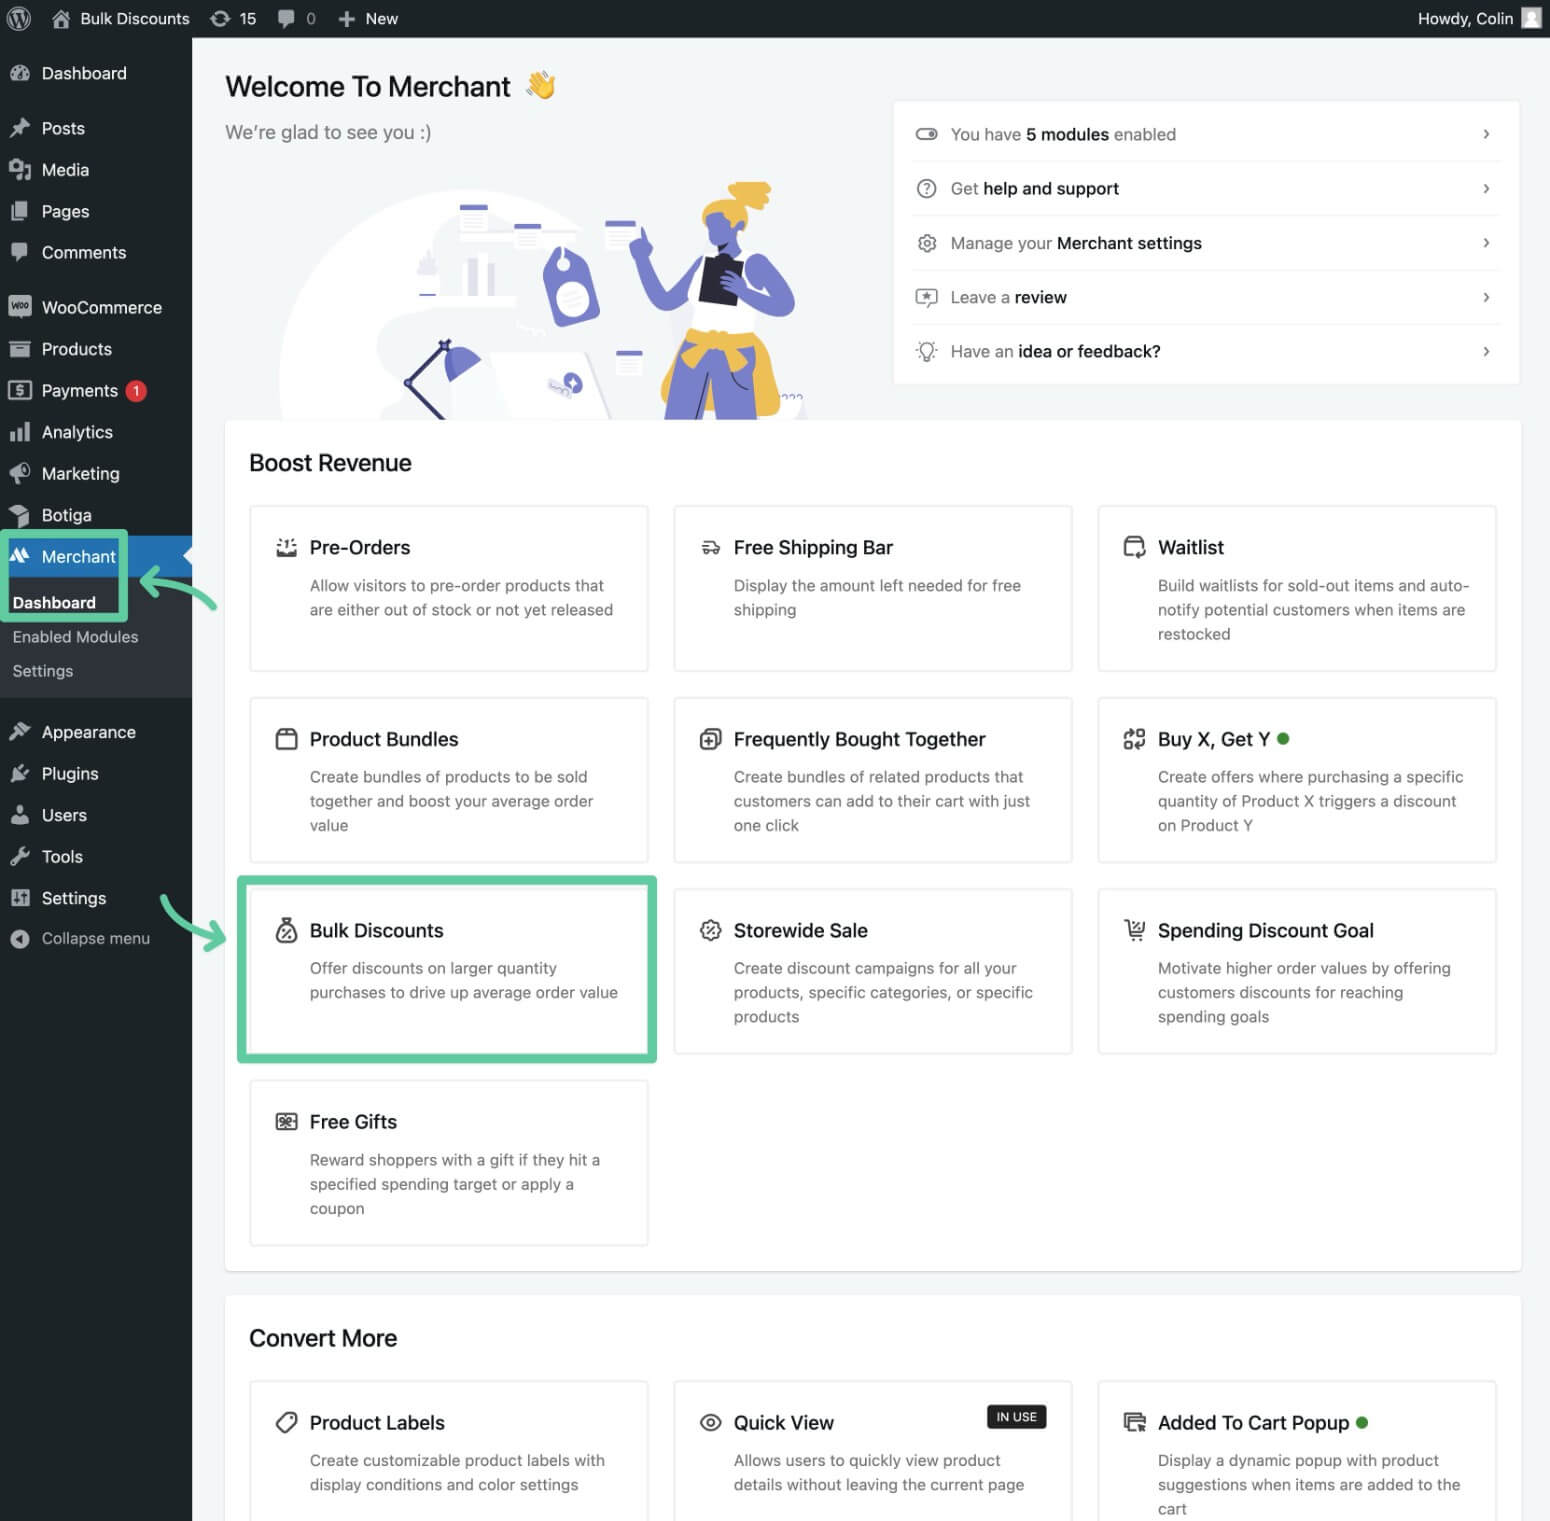This screenshot has width=1550, height=1521.
Task: Click the Users icon in sidebar
Action: pyautogui.click(x=20, y=815)
